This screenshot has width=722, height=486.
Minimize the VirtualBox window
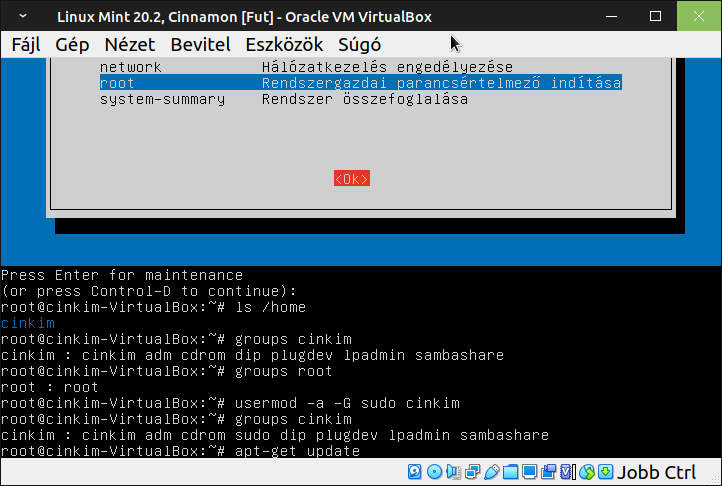(x=611, y=16)
